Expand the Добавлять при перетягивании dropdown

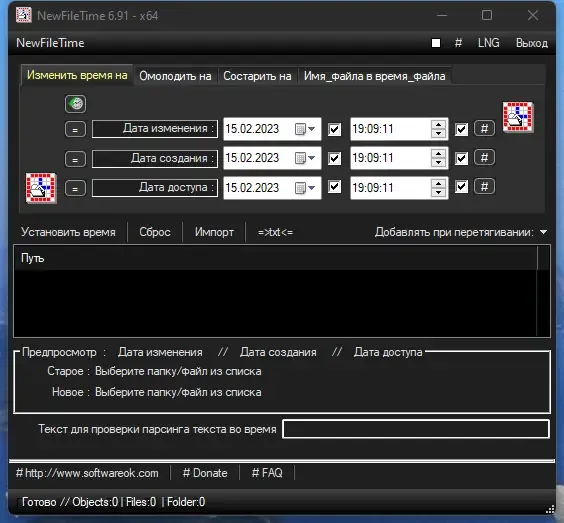(x=543, y=232)
